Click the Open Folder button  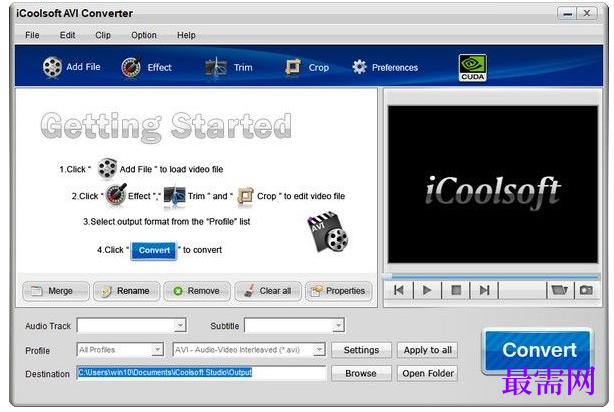[x=428, y=373]
